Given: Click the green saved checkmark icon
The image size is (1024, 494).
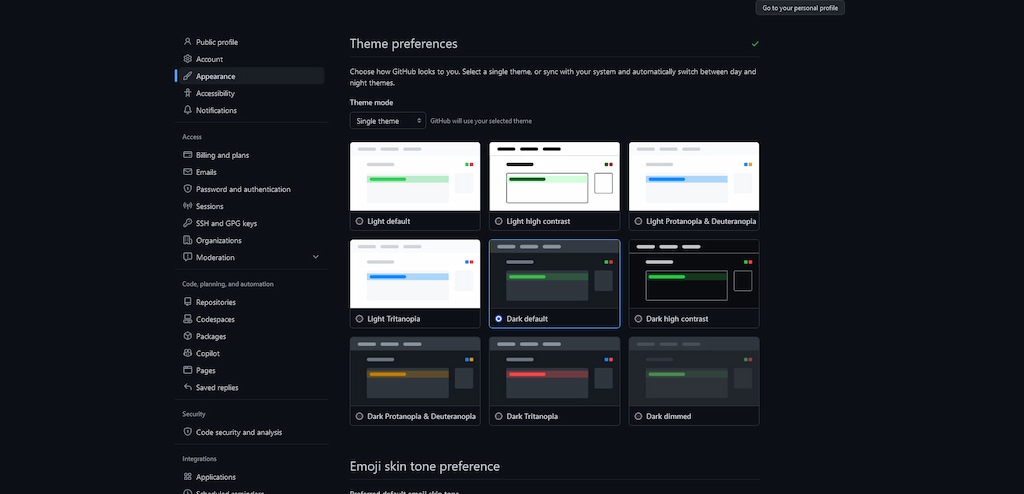Looking at the screenshot, I should (755, 44).
